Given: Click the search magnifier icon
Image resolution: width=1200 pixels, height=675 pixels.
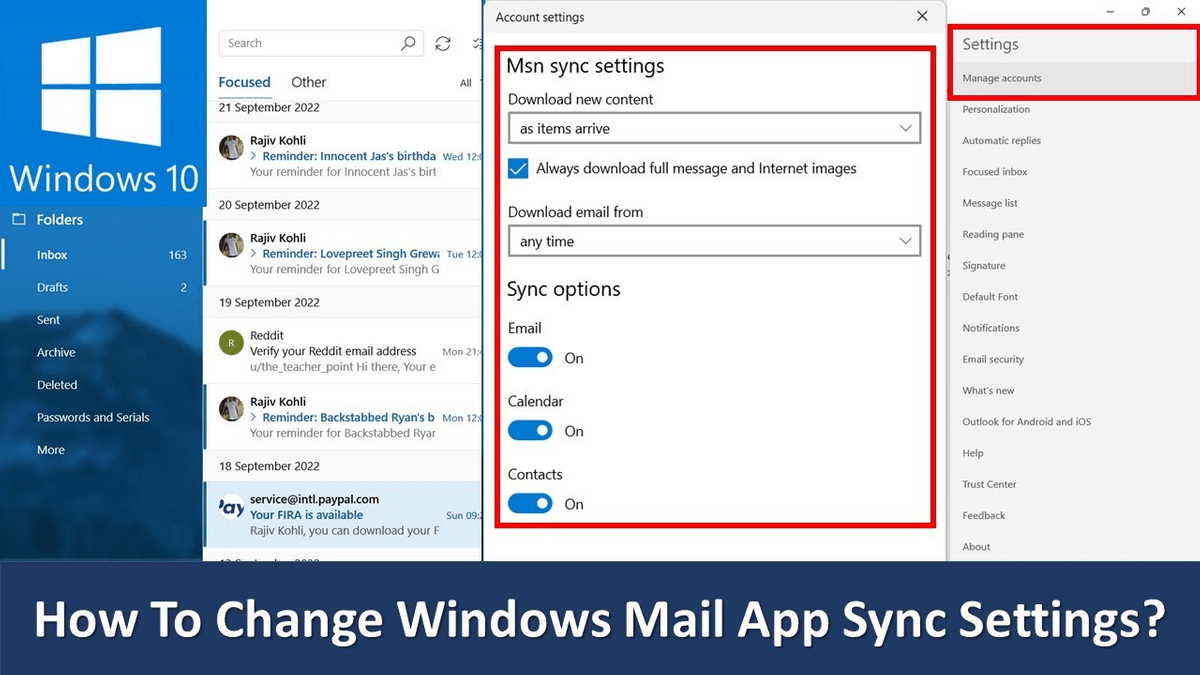Looking at the screenshot, I should point(408,43).
